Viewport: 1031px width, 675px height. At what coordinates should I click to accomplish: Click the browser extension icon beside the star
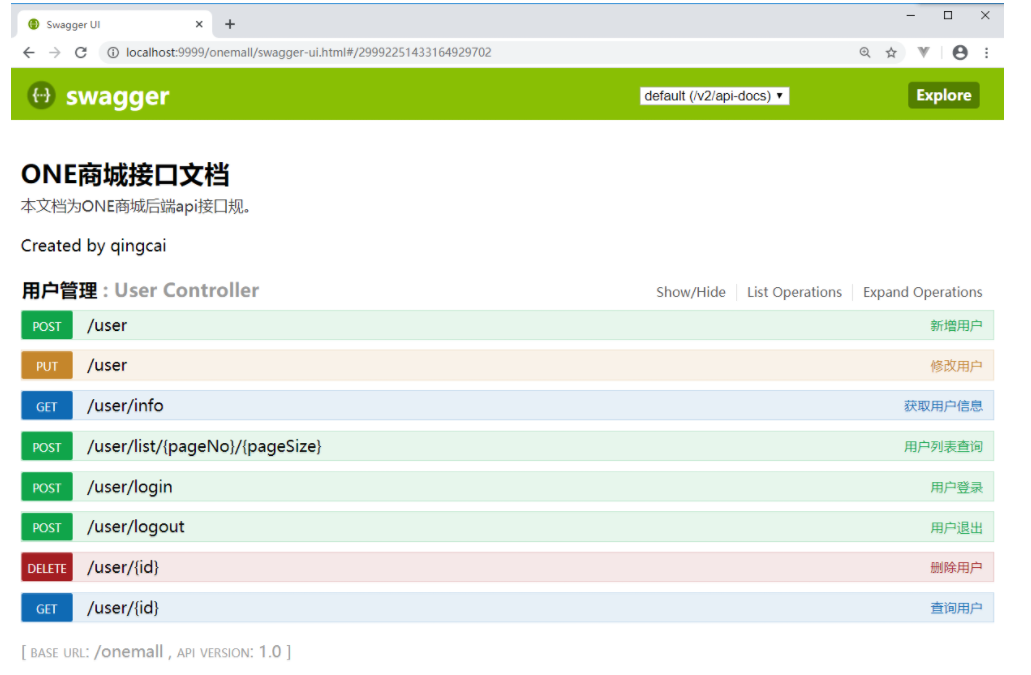pyautogui.click(x=924, y=52)
